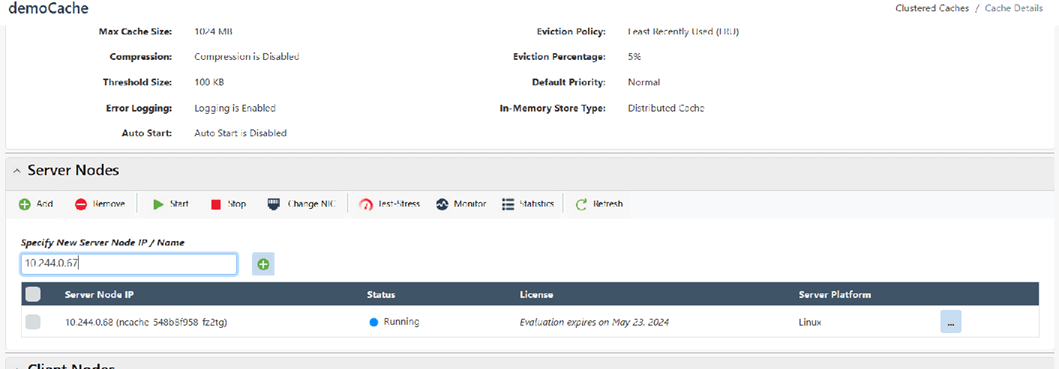
Task: Click the Add server node toolbar button
Action: coord(36,204)
